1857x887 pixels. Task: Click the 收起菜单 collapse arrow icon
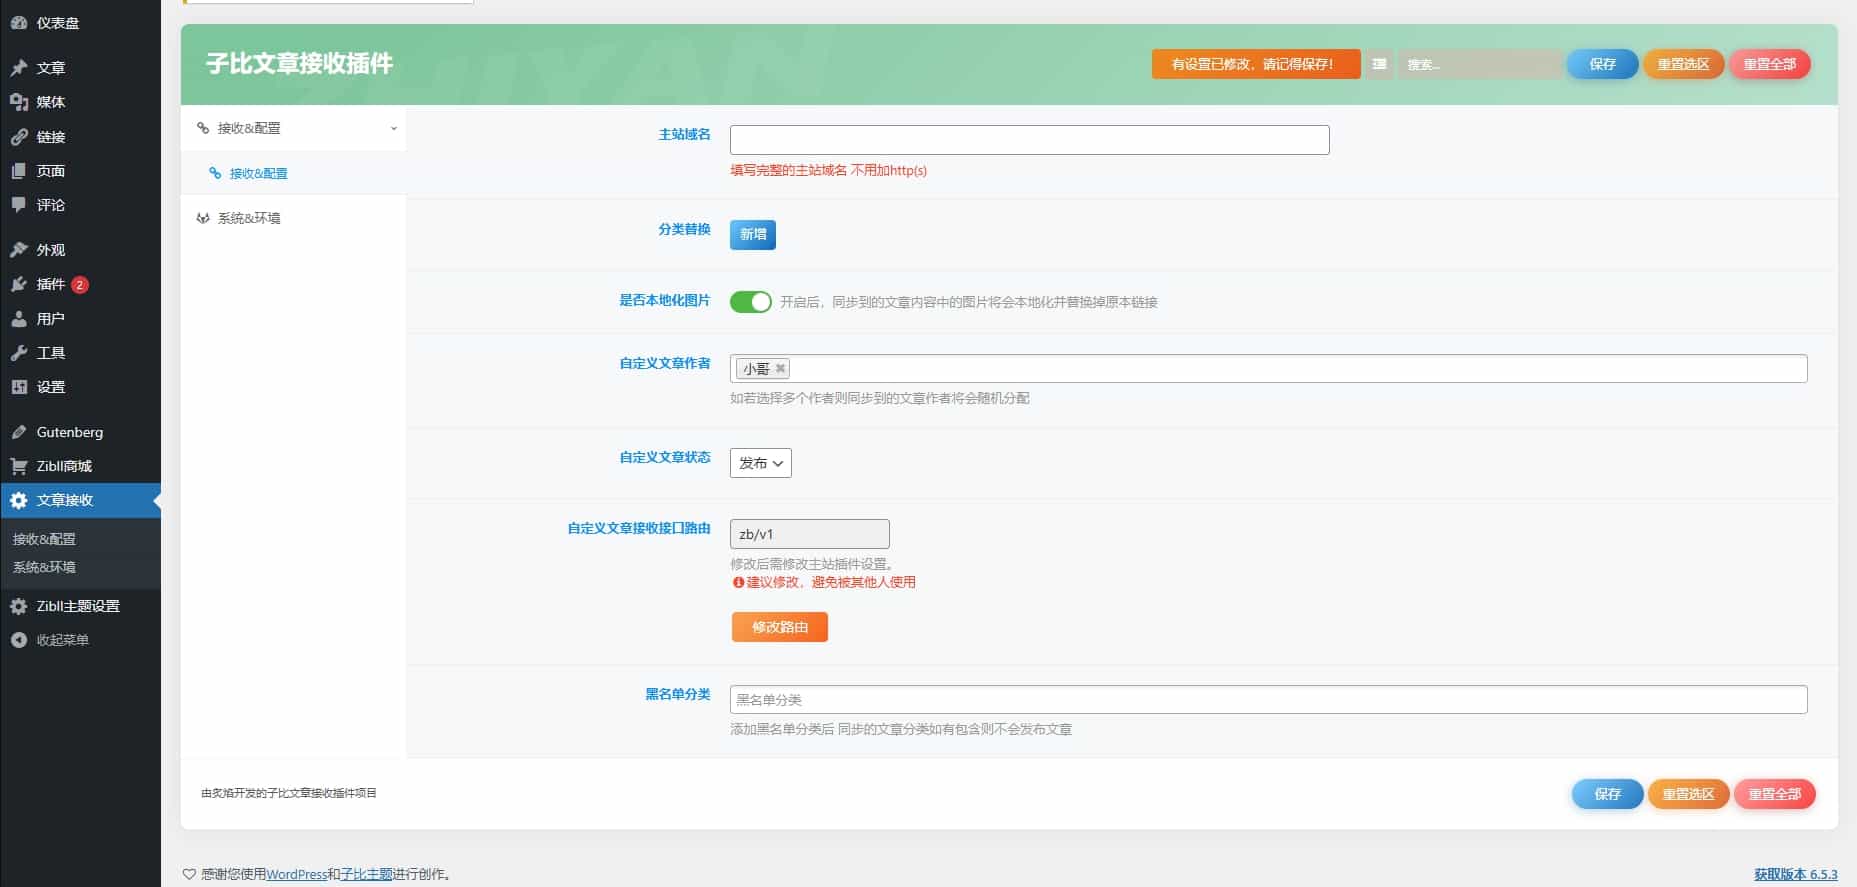(x=19, y=640)
